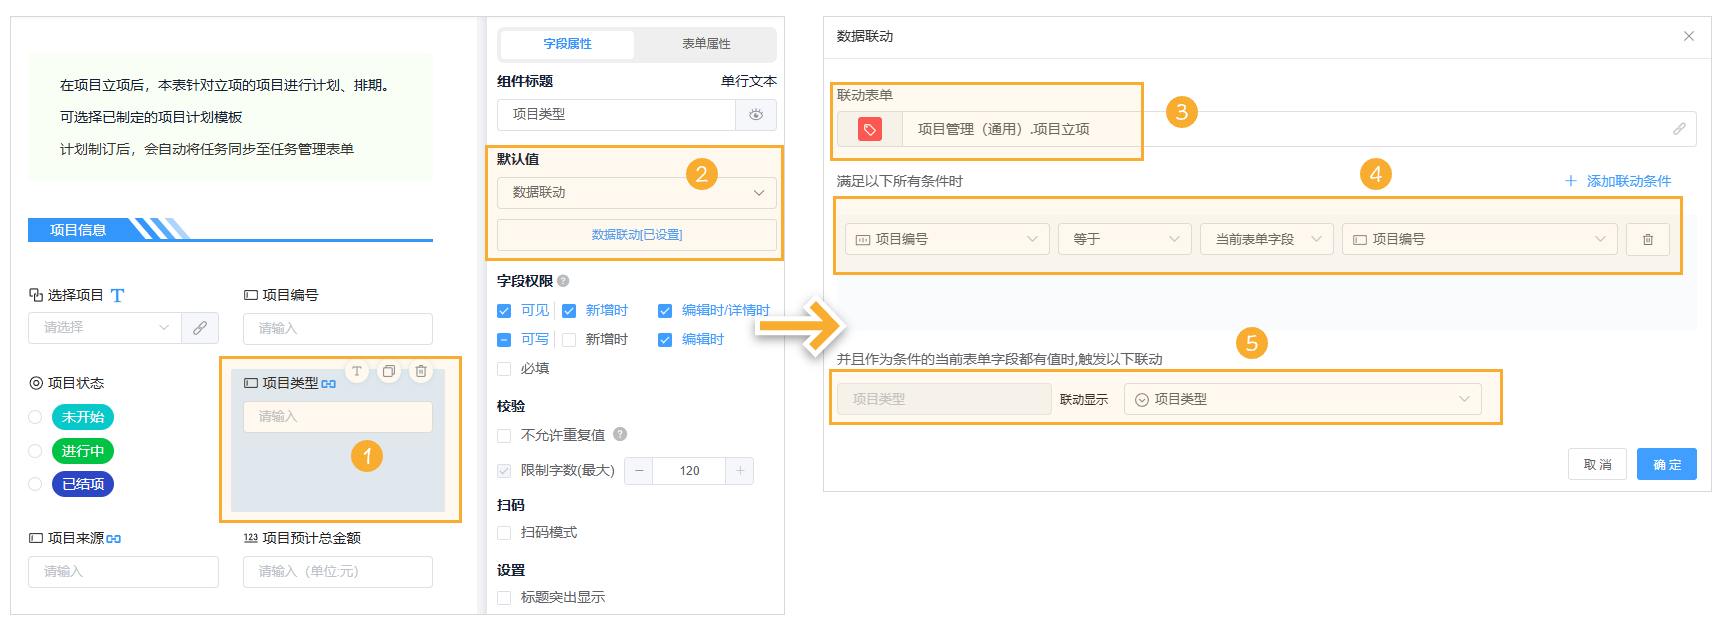This screenshot has height=632, width=1732.
Task: Click the edit link icon in 联动表单 field
Action: click(x=1679, y=129)
